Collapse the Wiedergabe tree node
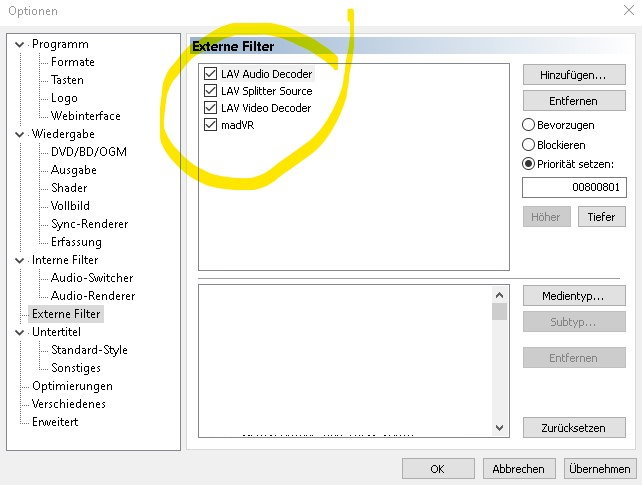The image size is (642, 485). click(19, 134)
